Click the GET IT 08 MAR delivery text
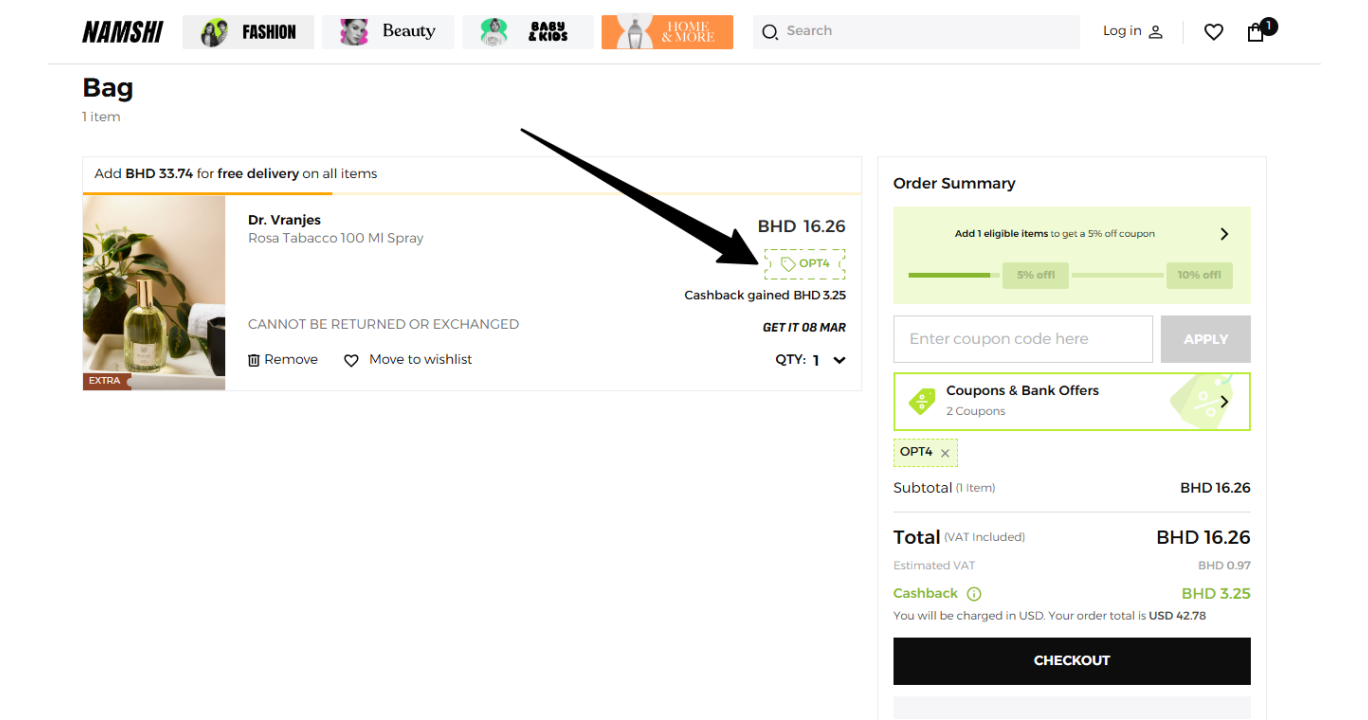The image size is (1368, 720). [x=804, y=328]
